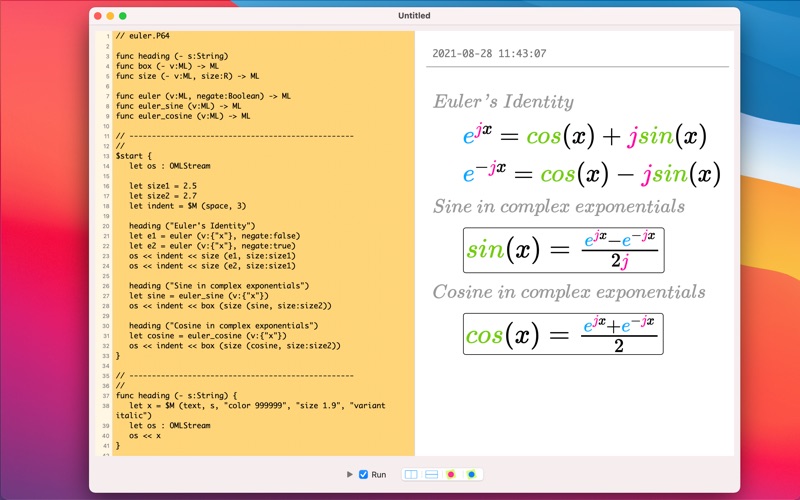Click code line 'func size (- v:ML, size:R) -> ML'
This screenshot has height=500, width=800.
pos(187,76)
